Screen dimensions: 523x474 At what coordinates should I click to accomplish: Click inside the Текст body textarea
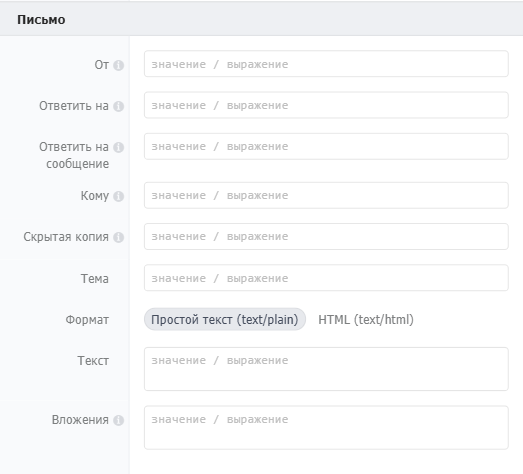coord(326,369)
